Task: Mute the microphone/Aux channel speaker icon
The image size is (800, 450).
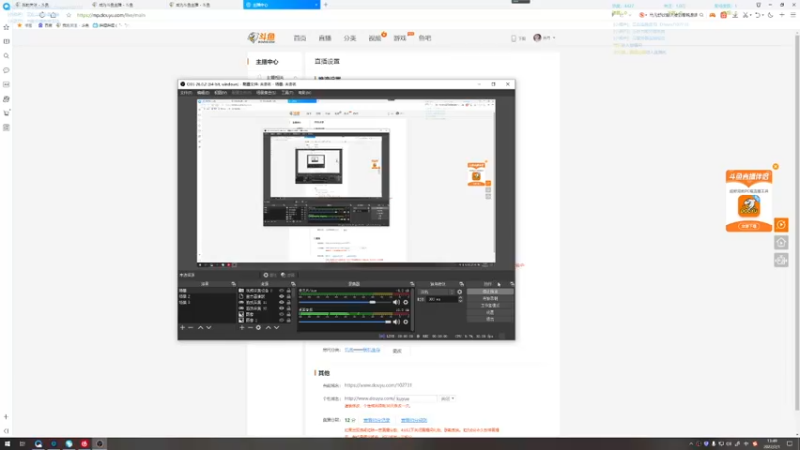Action: tap(396, 302)
